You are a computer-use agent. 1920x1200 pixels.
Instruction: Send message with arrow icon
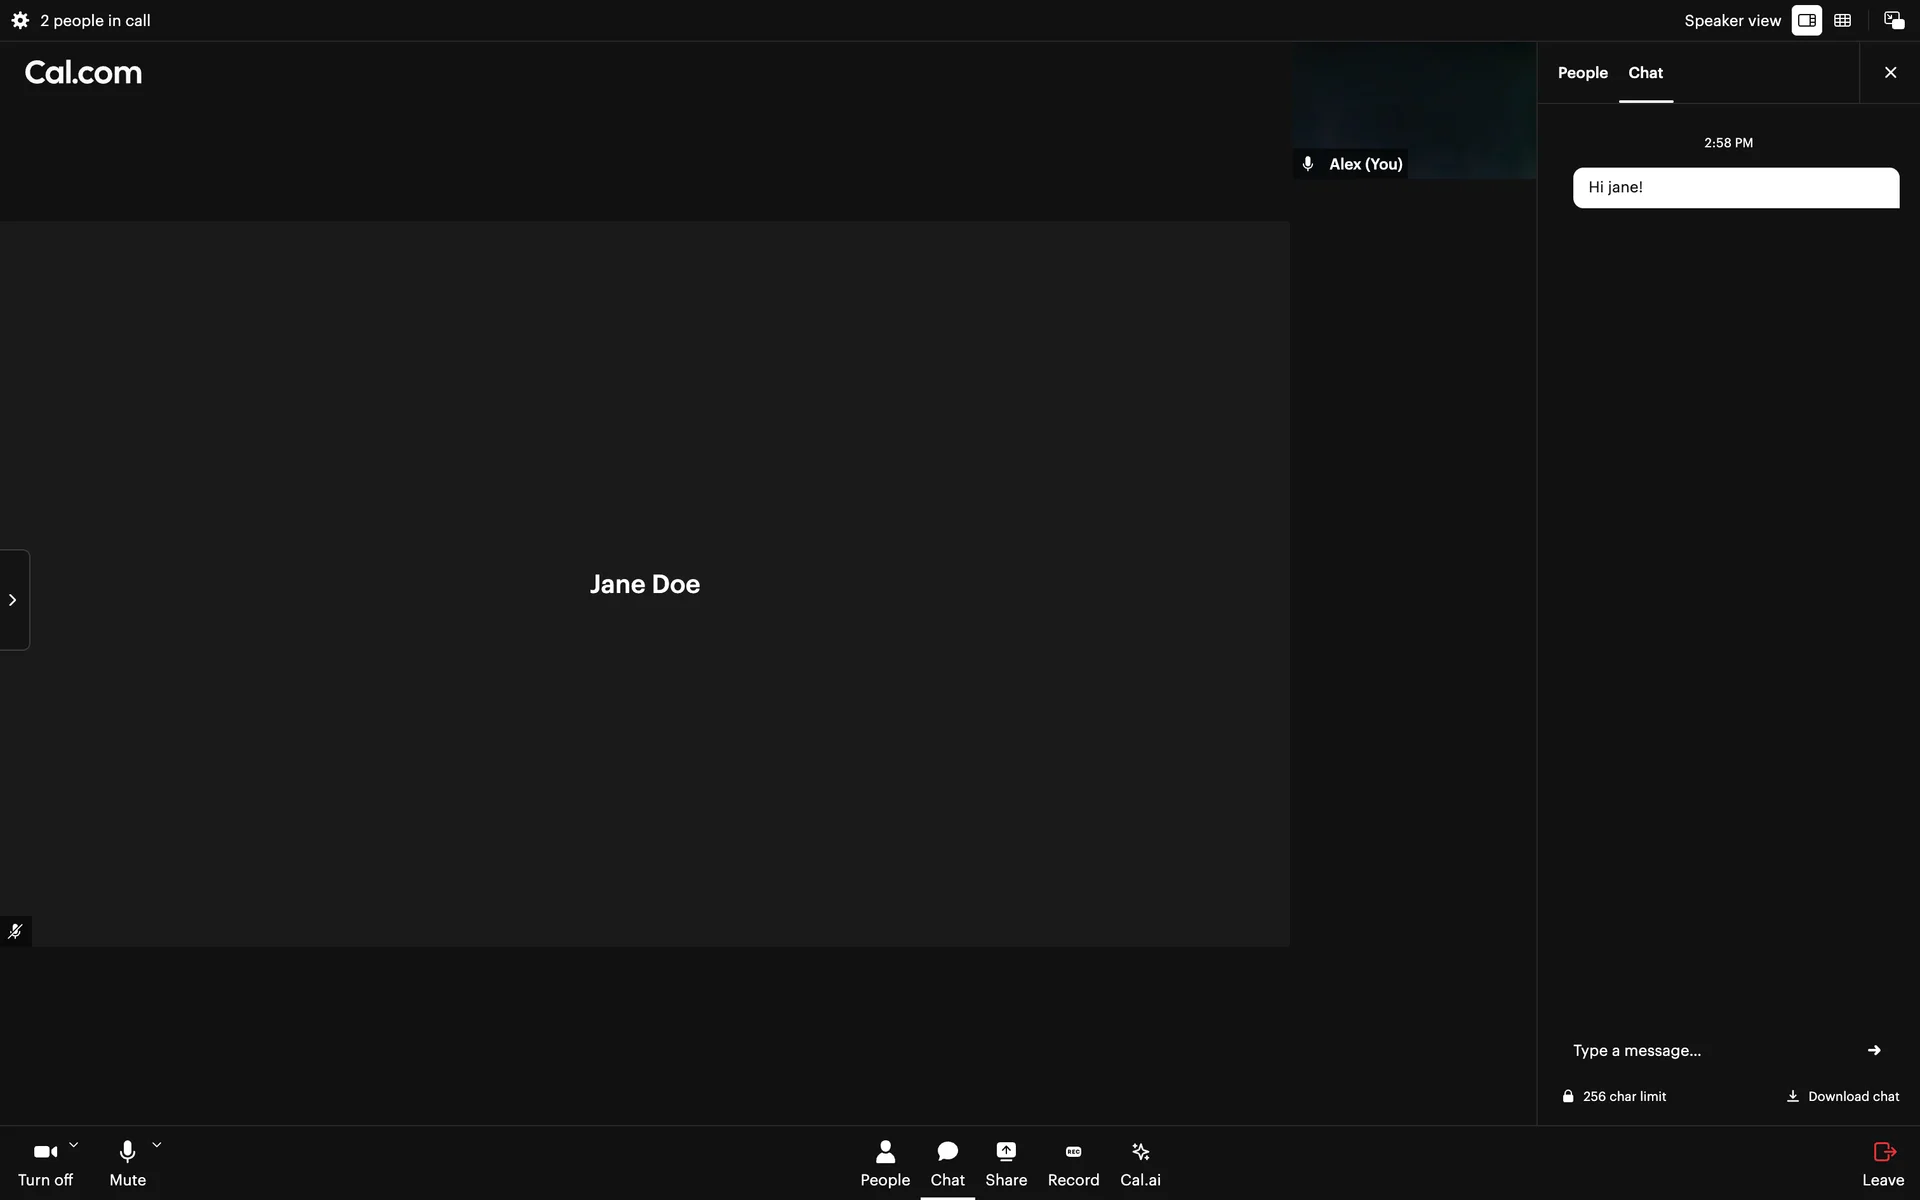(x=1873, y=1050)
